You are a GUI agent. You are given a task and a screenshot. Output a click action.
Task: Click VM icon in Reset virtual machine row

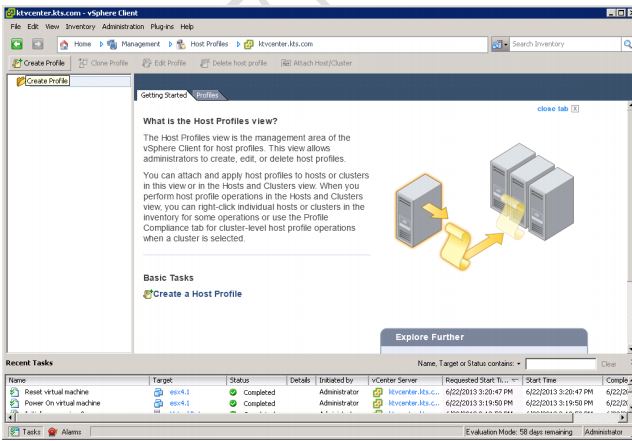[x=158, y=392]
